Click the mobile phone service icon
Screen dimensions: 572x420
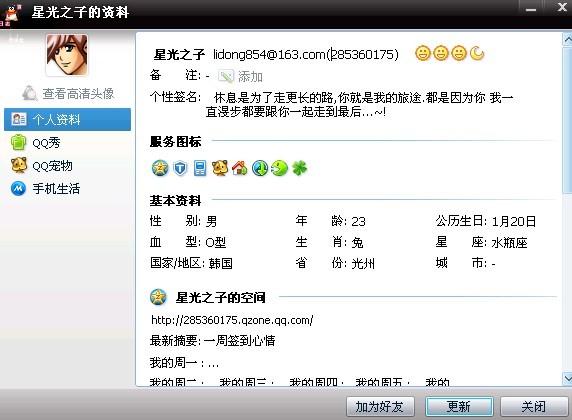200,168
